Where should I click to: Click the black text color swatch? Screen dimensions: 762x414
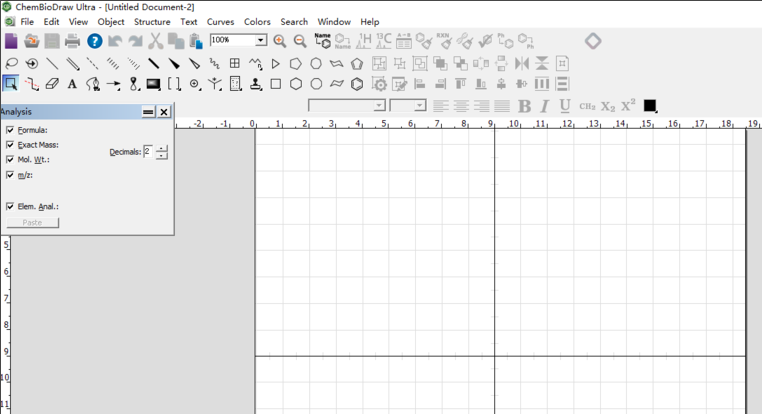coord(650,105)
